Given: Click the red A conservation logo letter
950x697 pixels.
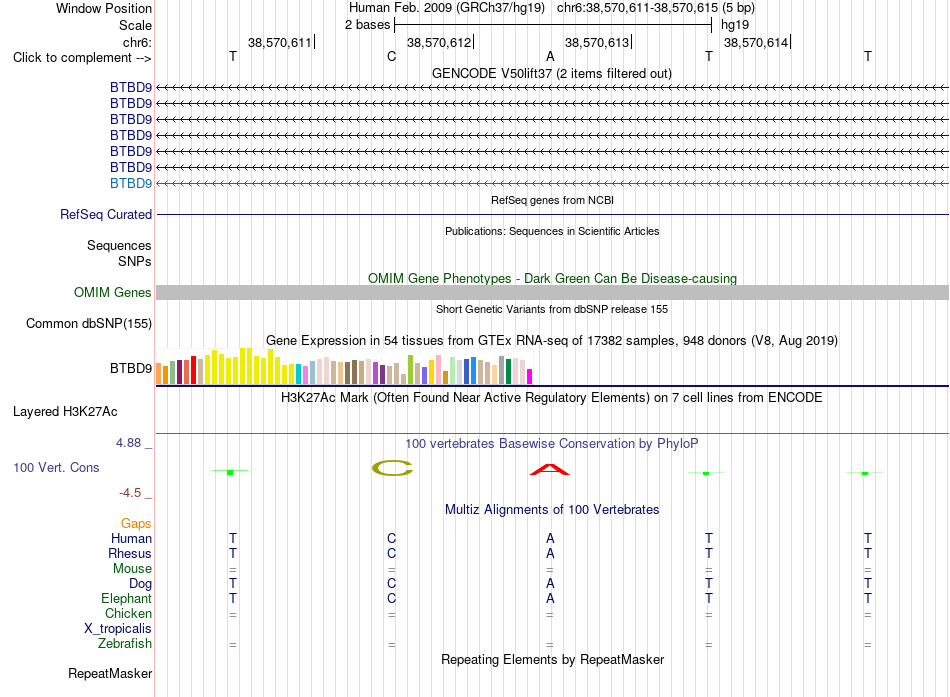Looking at the screenshot, I should [x=550, y=470].
